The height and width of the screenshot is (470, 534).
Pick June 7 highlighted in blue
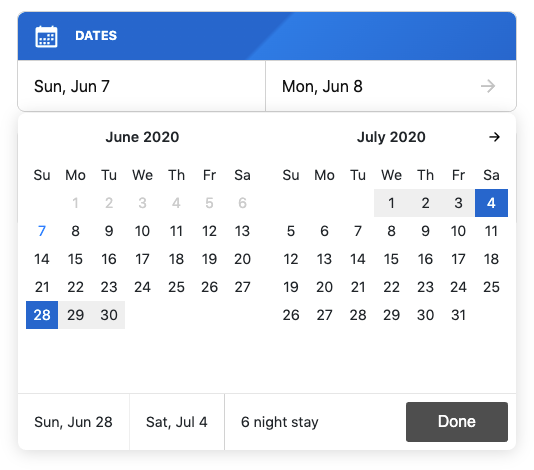coord(42,231)
